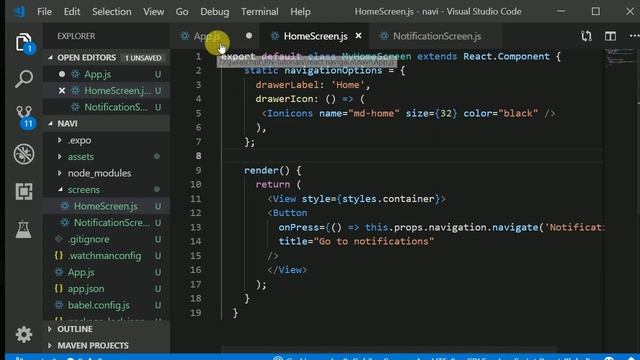Click the file icon of .gitignore
The height and width of the screenshot is (360, 640).
[59, 239]
